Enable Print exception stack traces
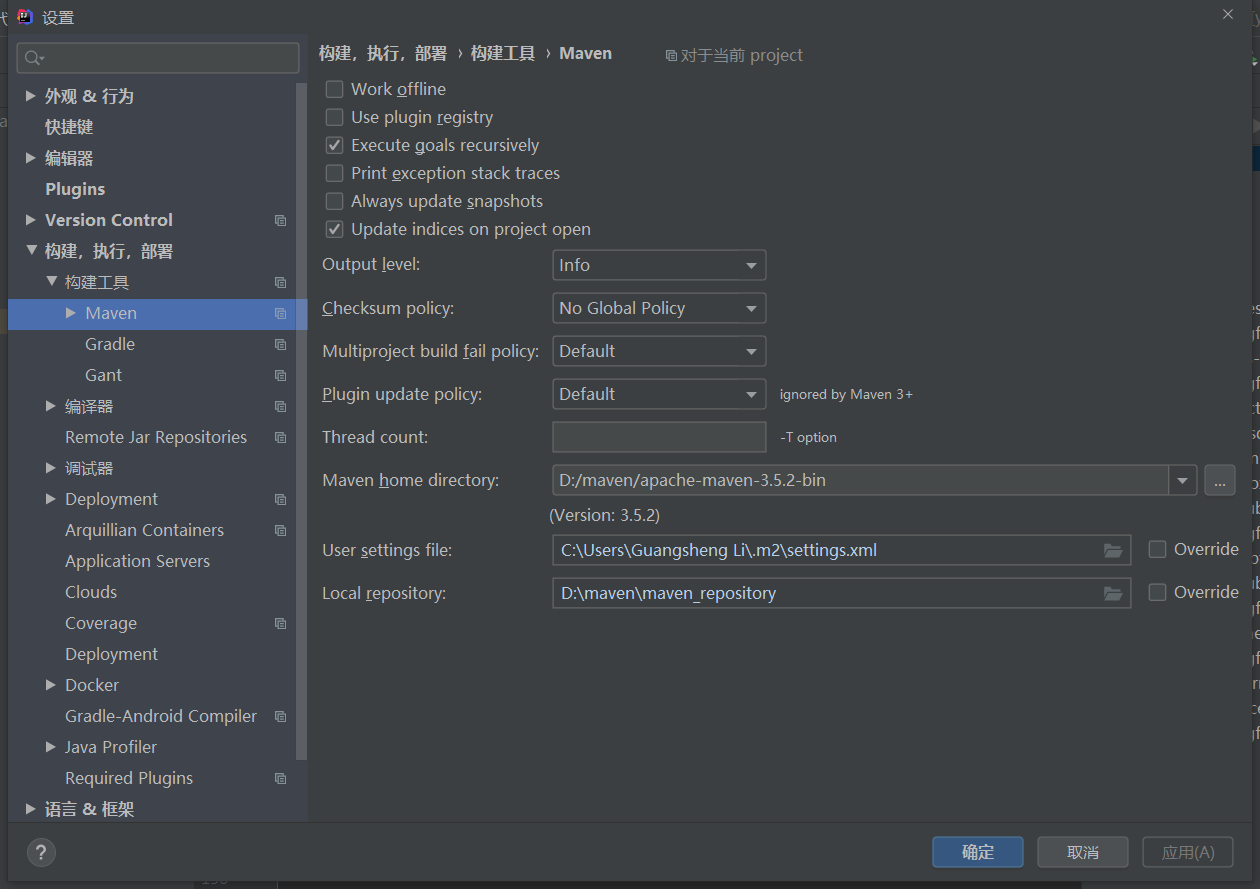This screenshot has height=889, width=1260. 334,173
